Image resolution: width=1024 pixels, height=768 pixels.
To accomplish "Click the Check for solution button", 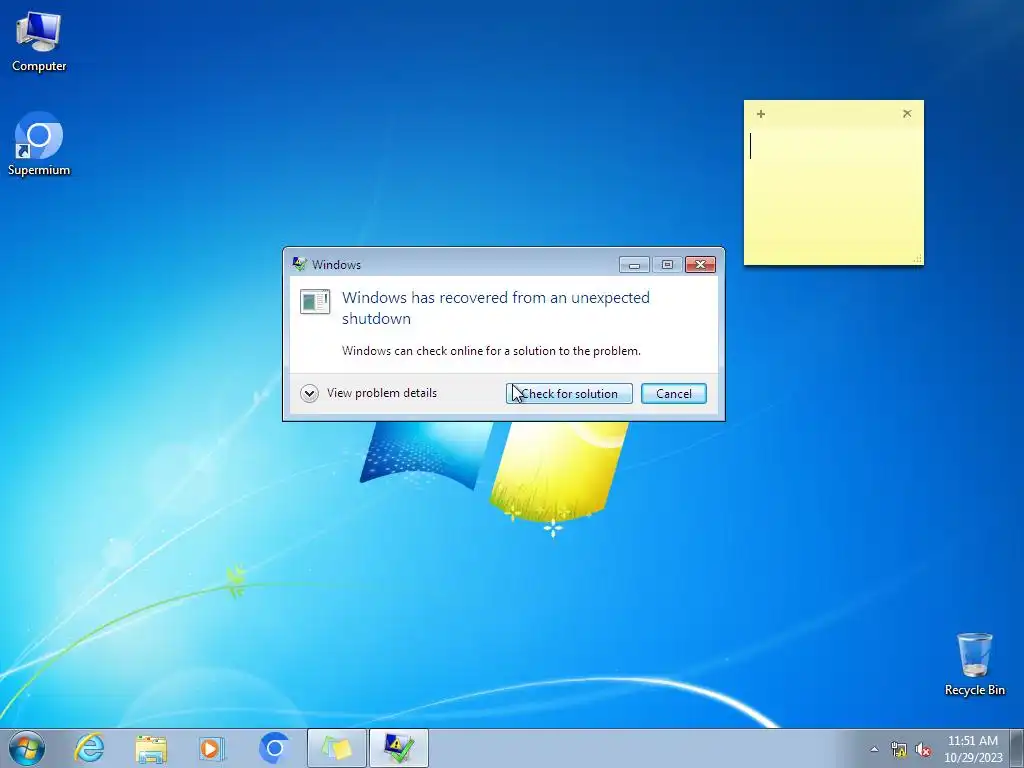I will tap(569, 394).
